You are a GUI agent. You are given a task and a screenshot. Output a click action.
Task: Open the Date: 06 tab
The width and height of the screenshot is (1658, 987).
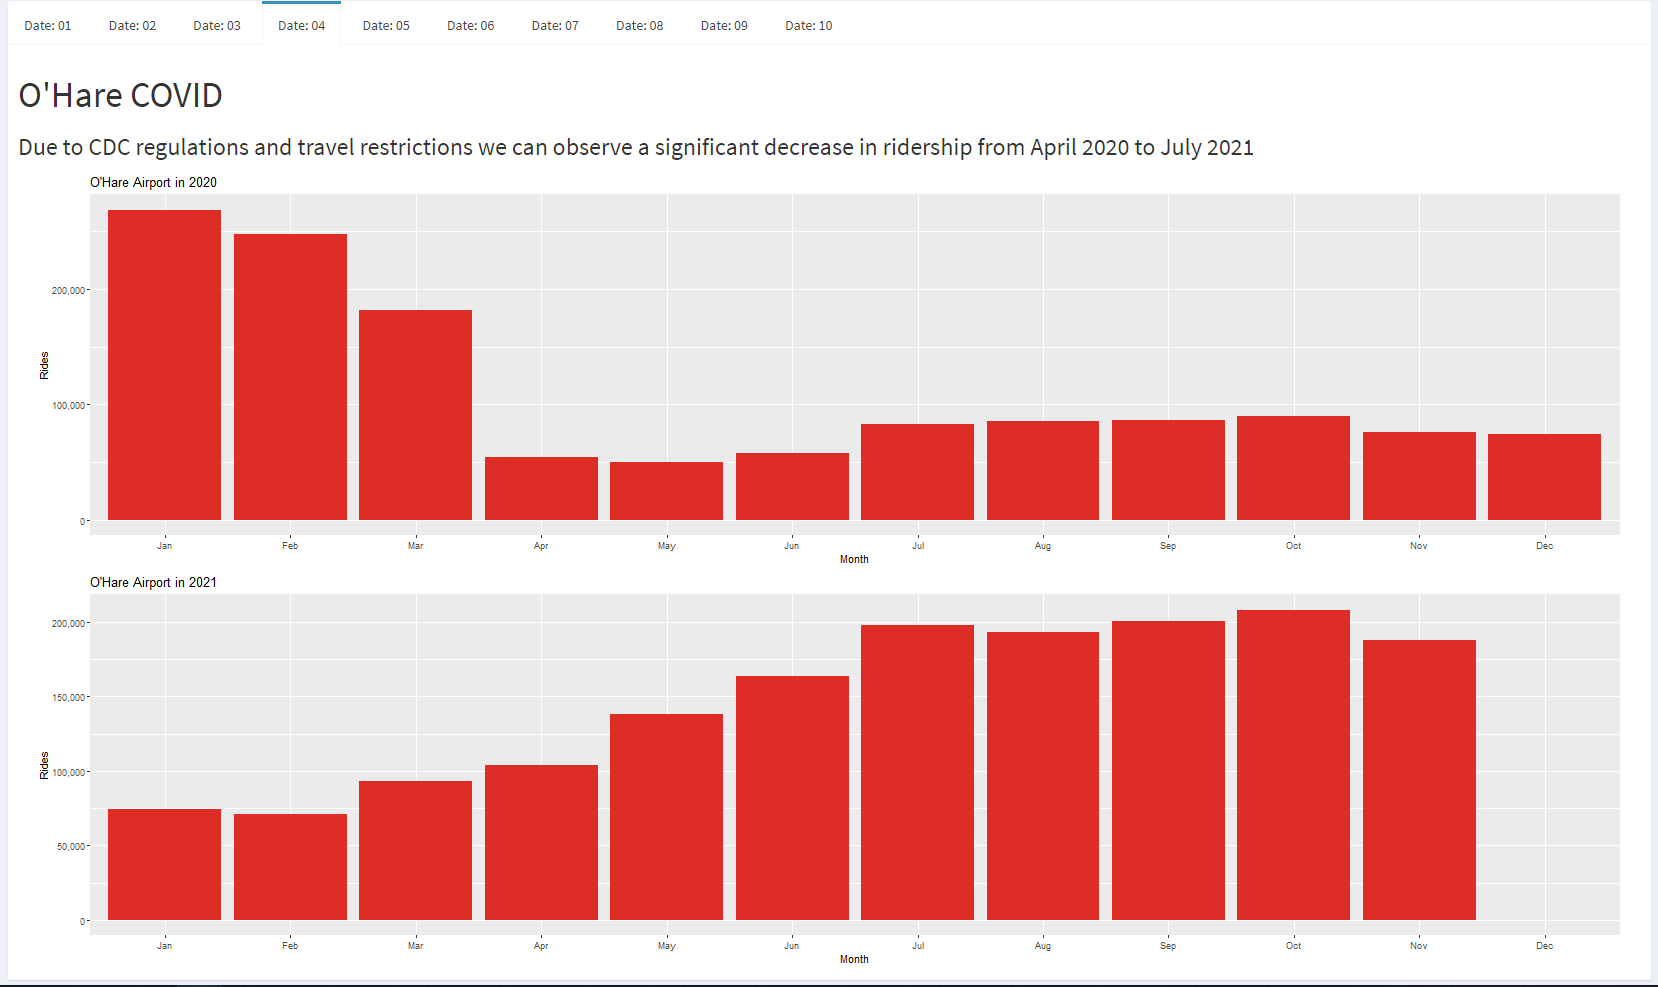pyautogui.click(x=470, y=25)
